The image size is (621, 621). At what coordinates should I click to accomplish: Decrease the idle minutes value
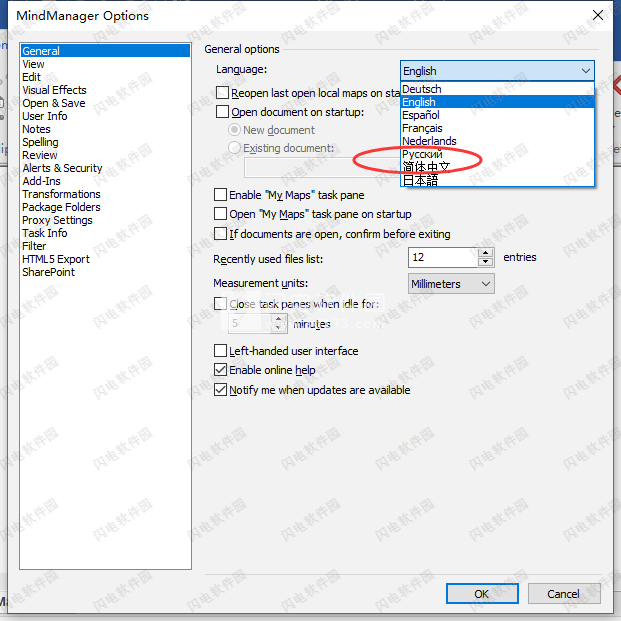(x=279, y=328)
